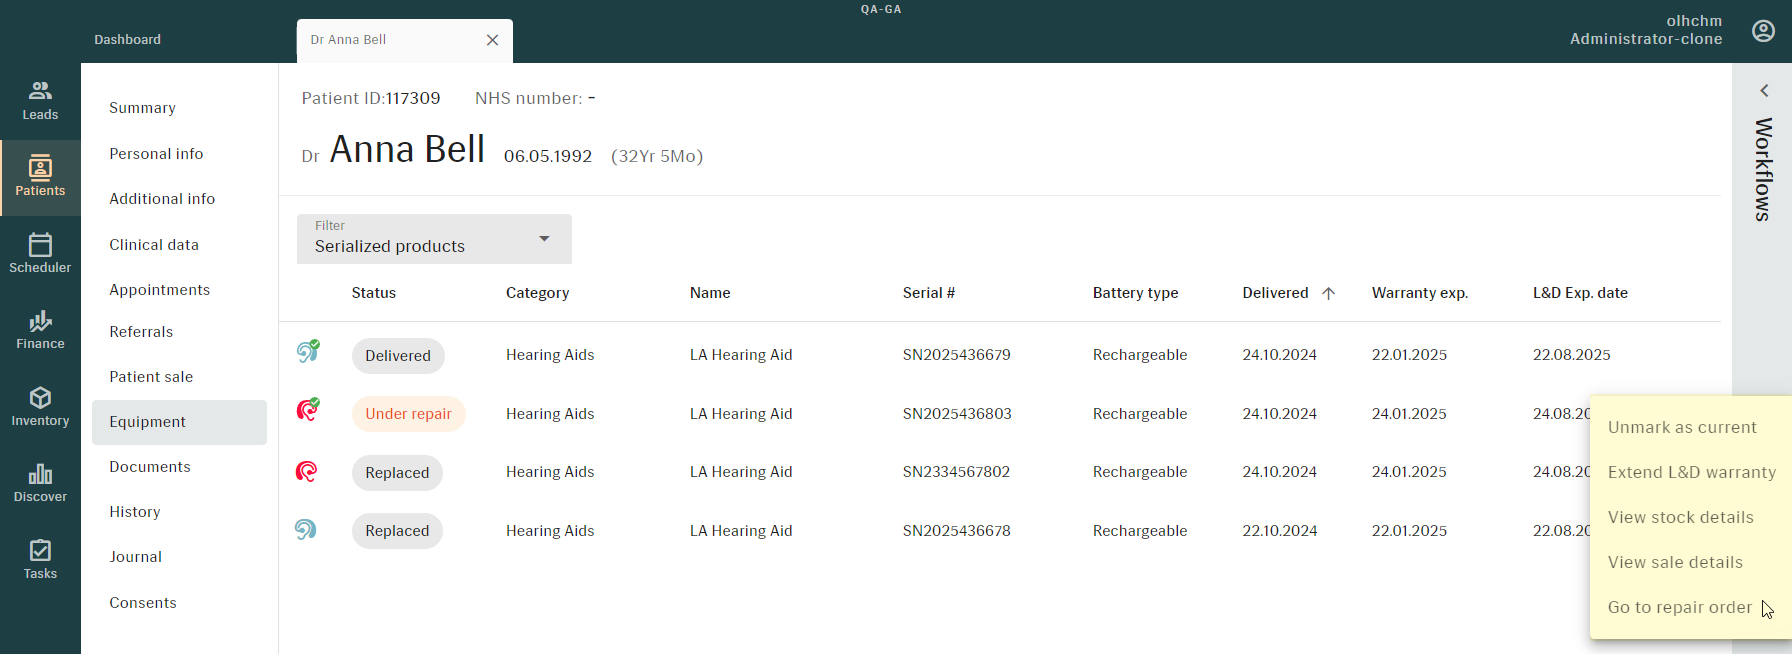
Task: Switch to the Dashboard tab
Action: pos(127,40)
